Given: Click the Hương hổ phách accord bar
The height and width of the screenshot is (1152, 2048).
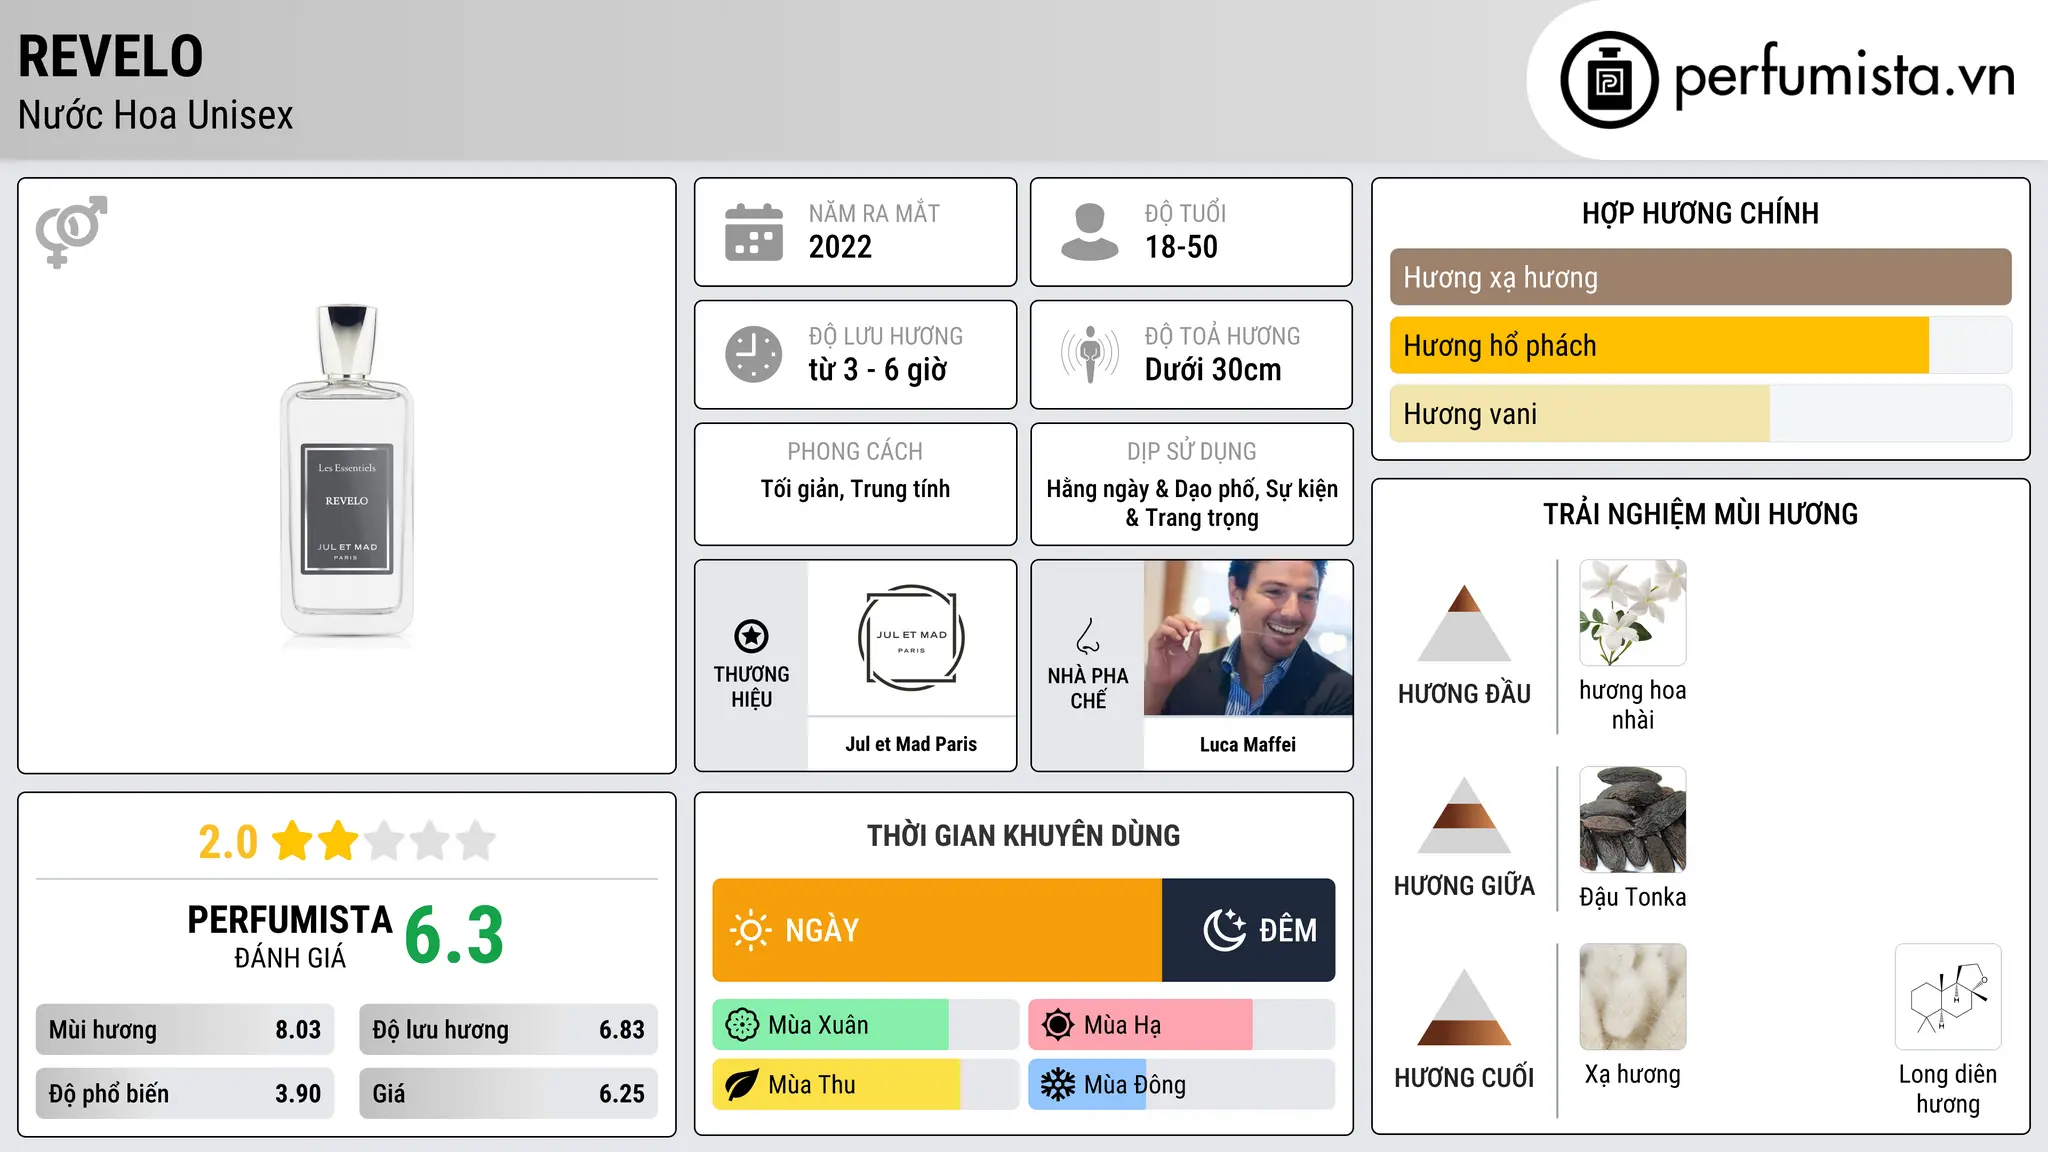Looking at the screenshot, I should 1701,345.
